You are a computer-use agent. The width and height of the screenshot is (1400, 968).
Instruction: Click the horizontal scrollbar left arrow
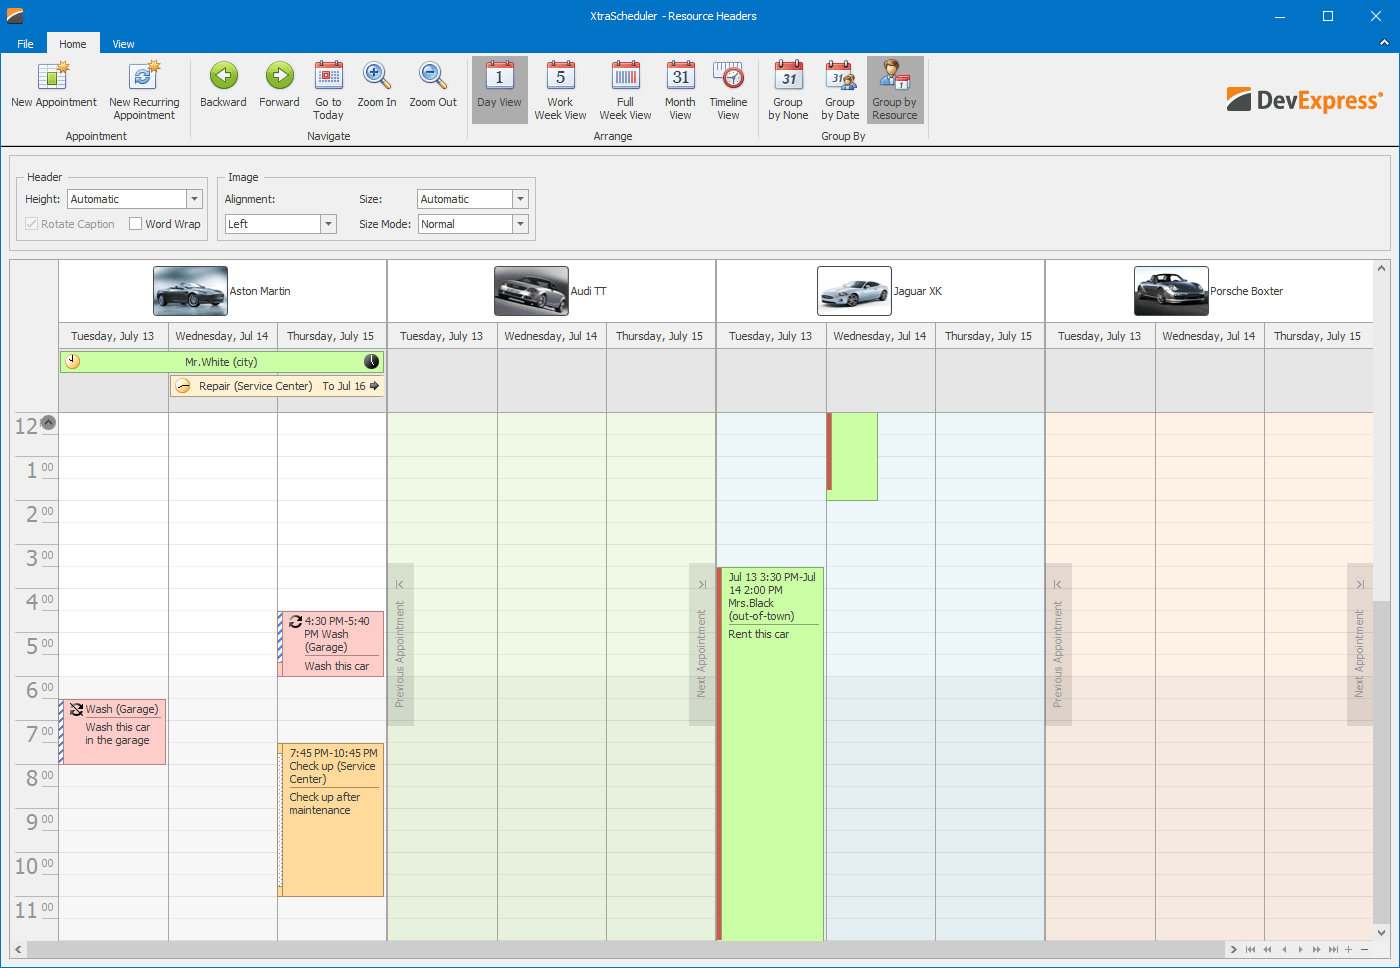pyautogui.click(x=18, y=950)
